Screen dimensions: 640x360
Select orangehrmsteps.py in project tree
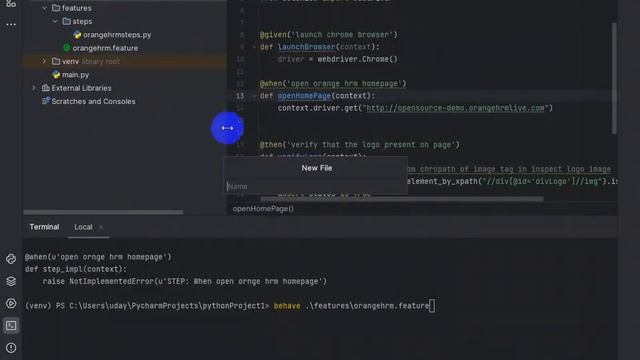pos(117,35)
